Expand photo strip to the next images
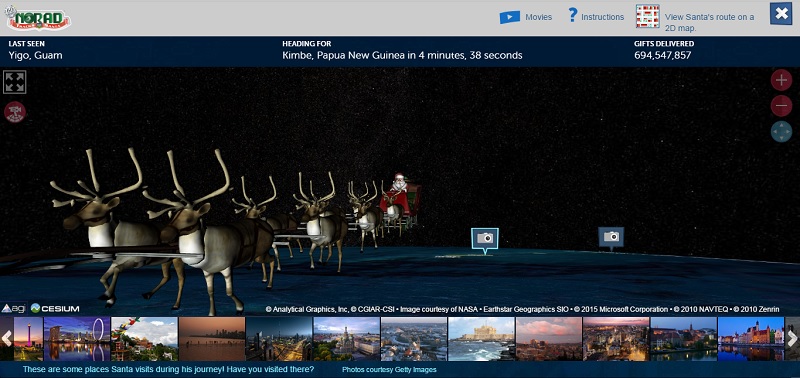800x378 pixels. coord(792,339)
